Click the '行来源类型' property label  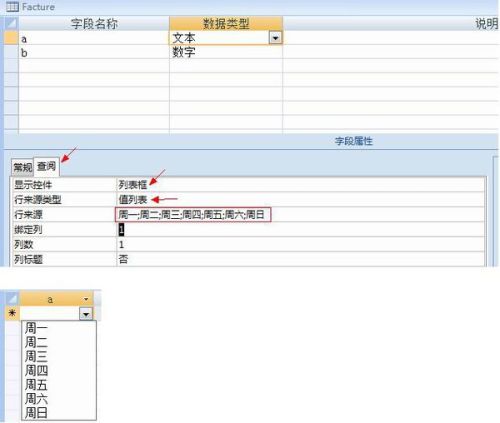38,200
